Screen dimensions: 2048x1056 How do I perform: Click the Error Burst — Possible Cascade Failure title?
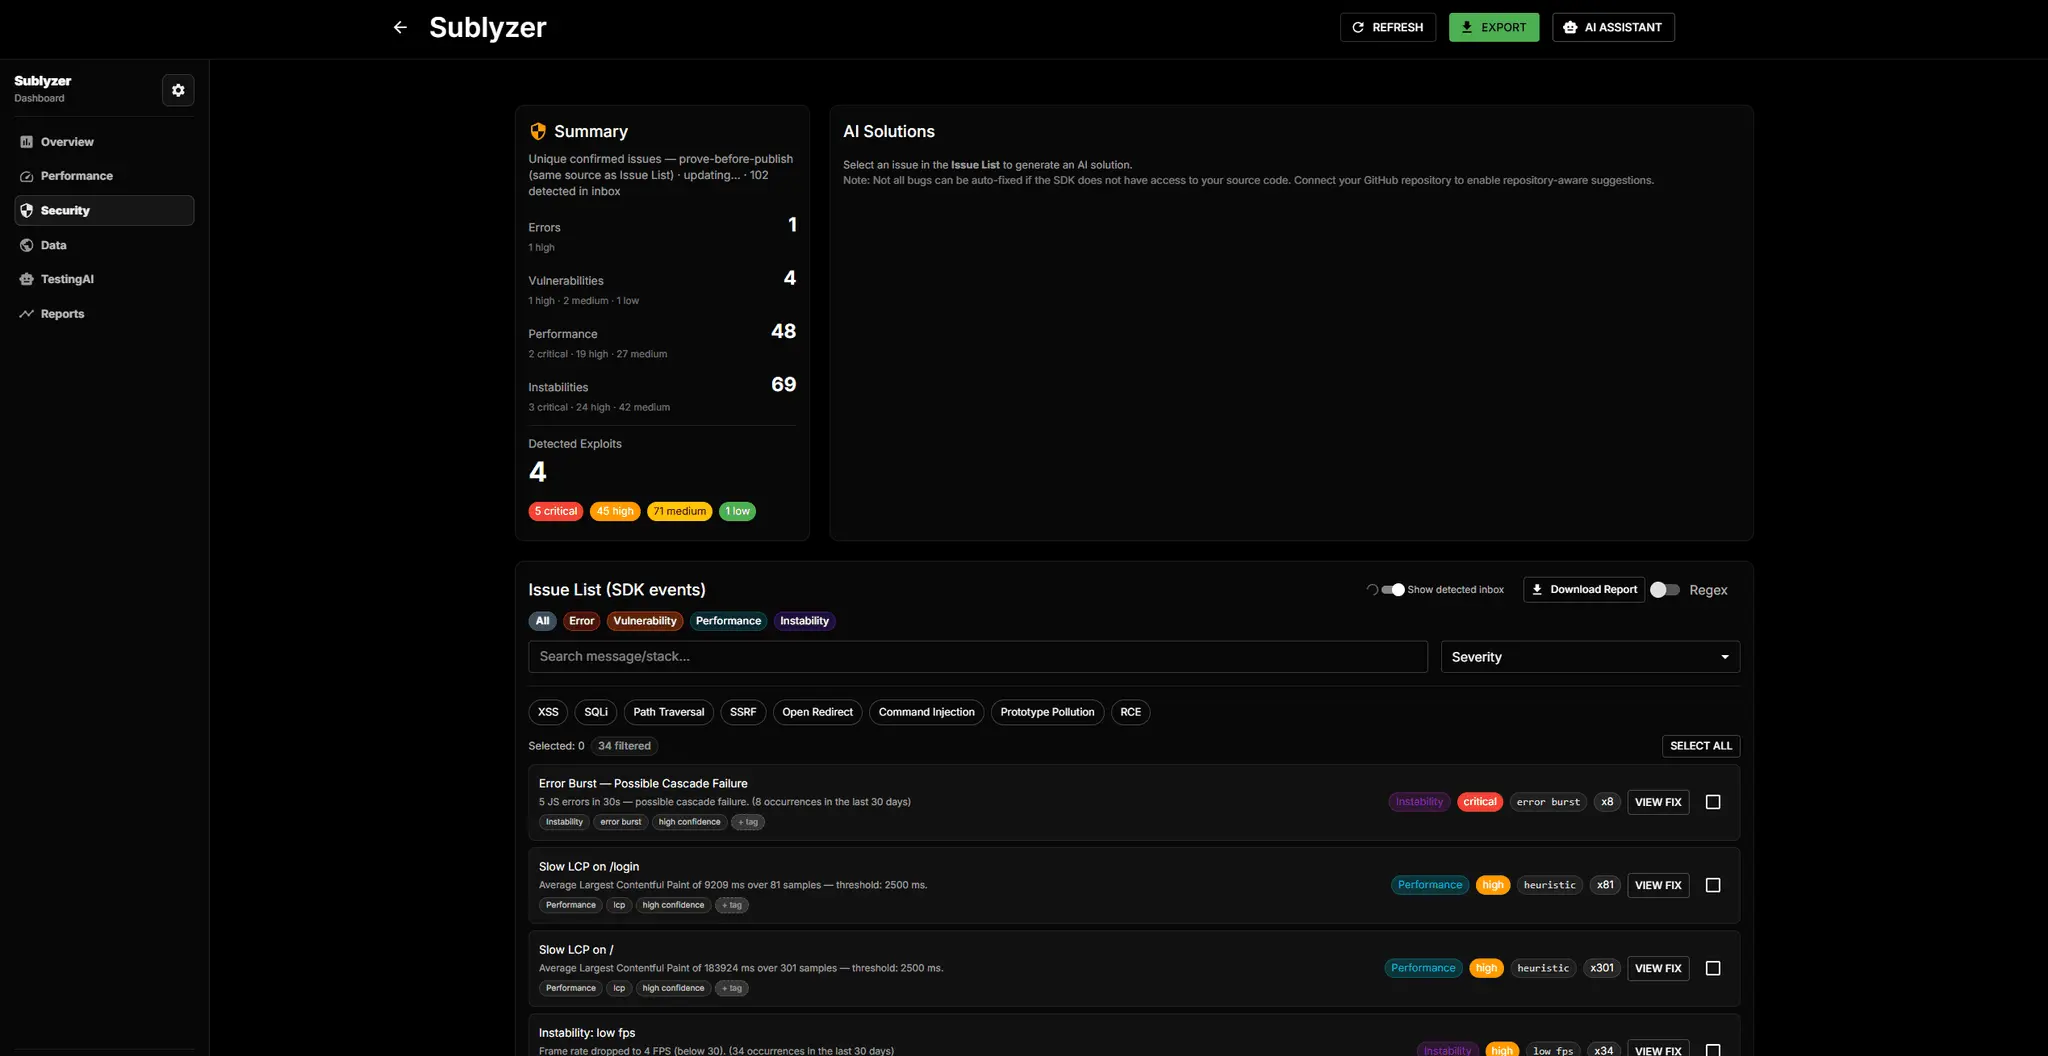pos(643,784)
